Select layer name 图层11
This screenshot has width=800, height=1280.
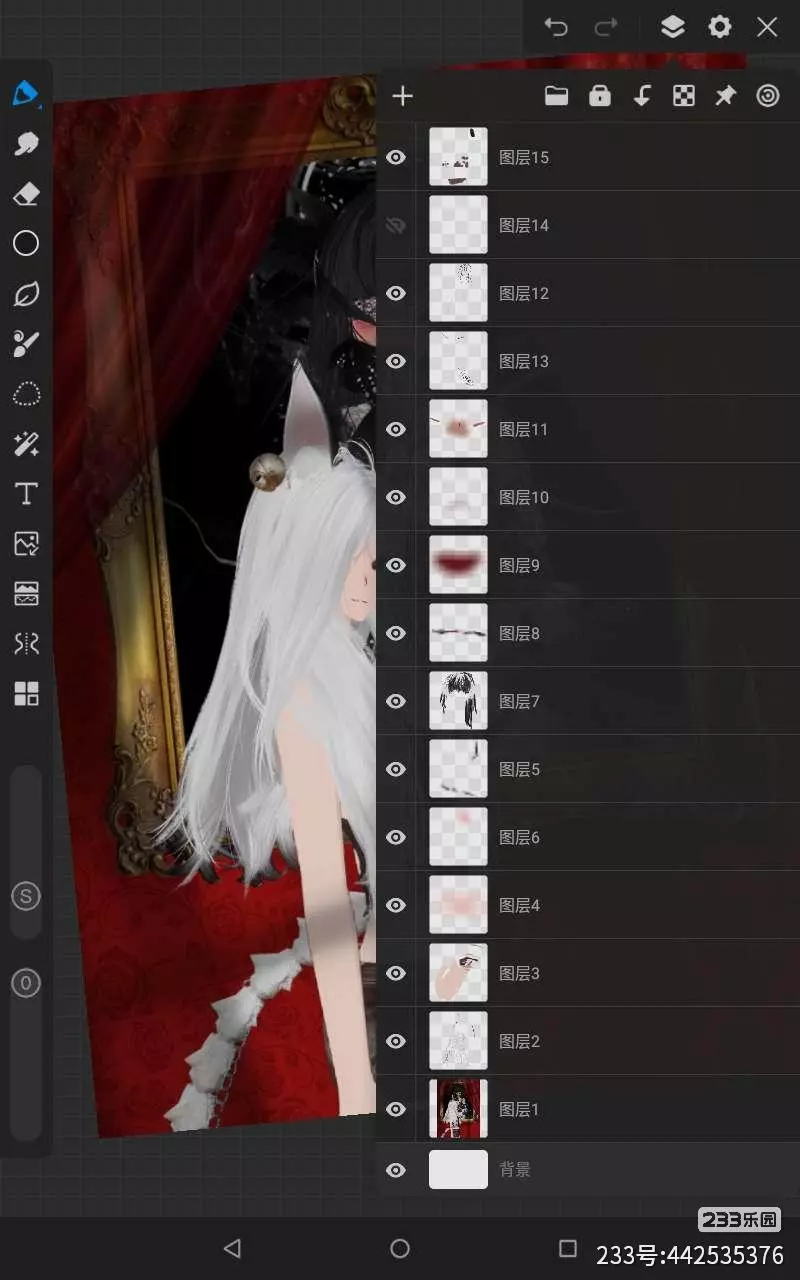(524, 429)
